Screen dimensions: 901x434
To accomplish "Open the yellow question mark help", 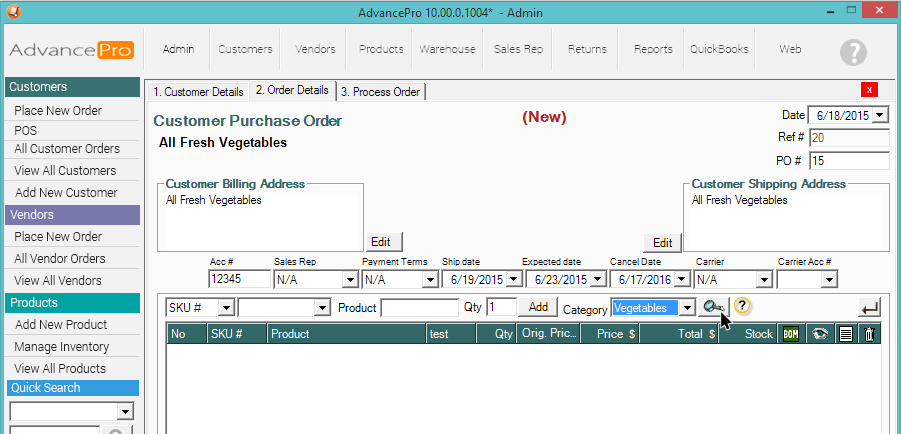I will [743, 307].
